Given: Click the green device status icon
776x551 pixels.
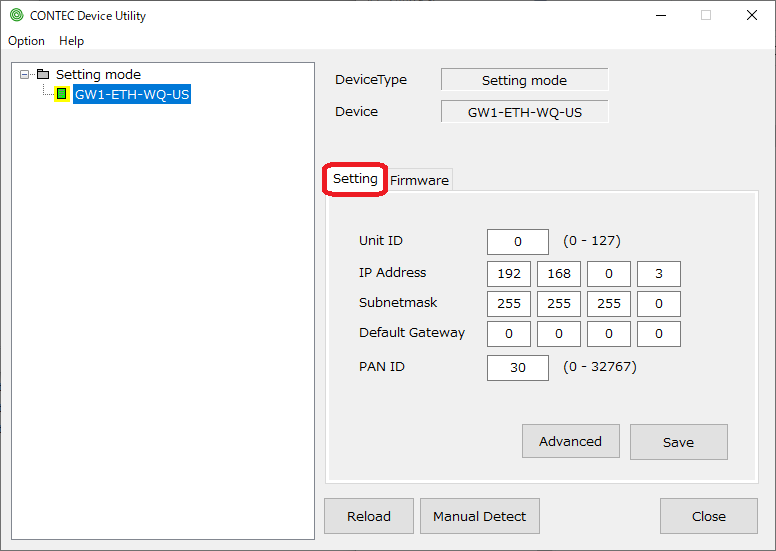Looking at the screenshot, I should pyautogui.click(x=61, y=94).
